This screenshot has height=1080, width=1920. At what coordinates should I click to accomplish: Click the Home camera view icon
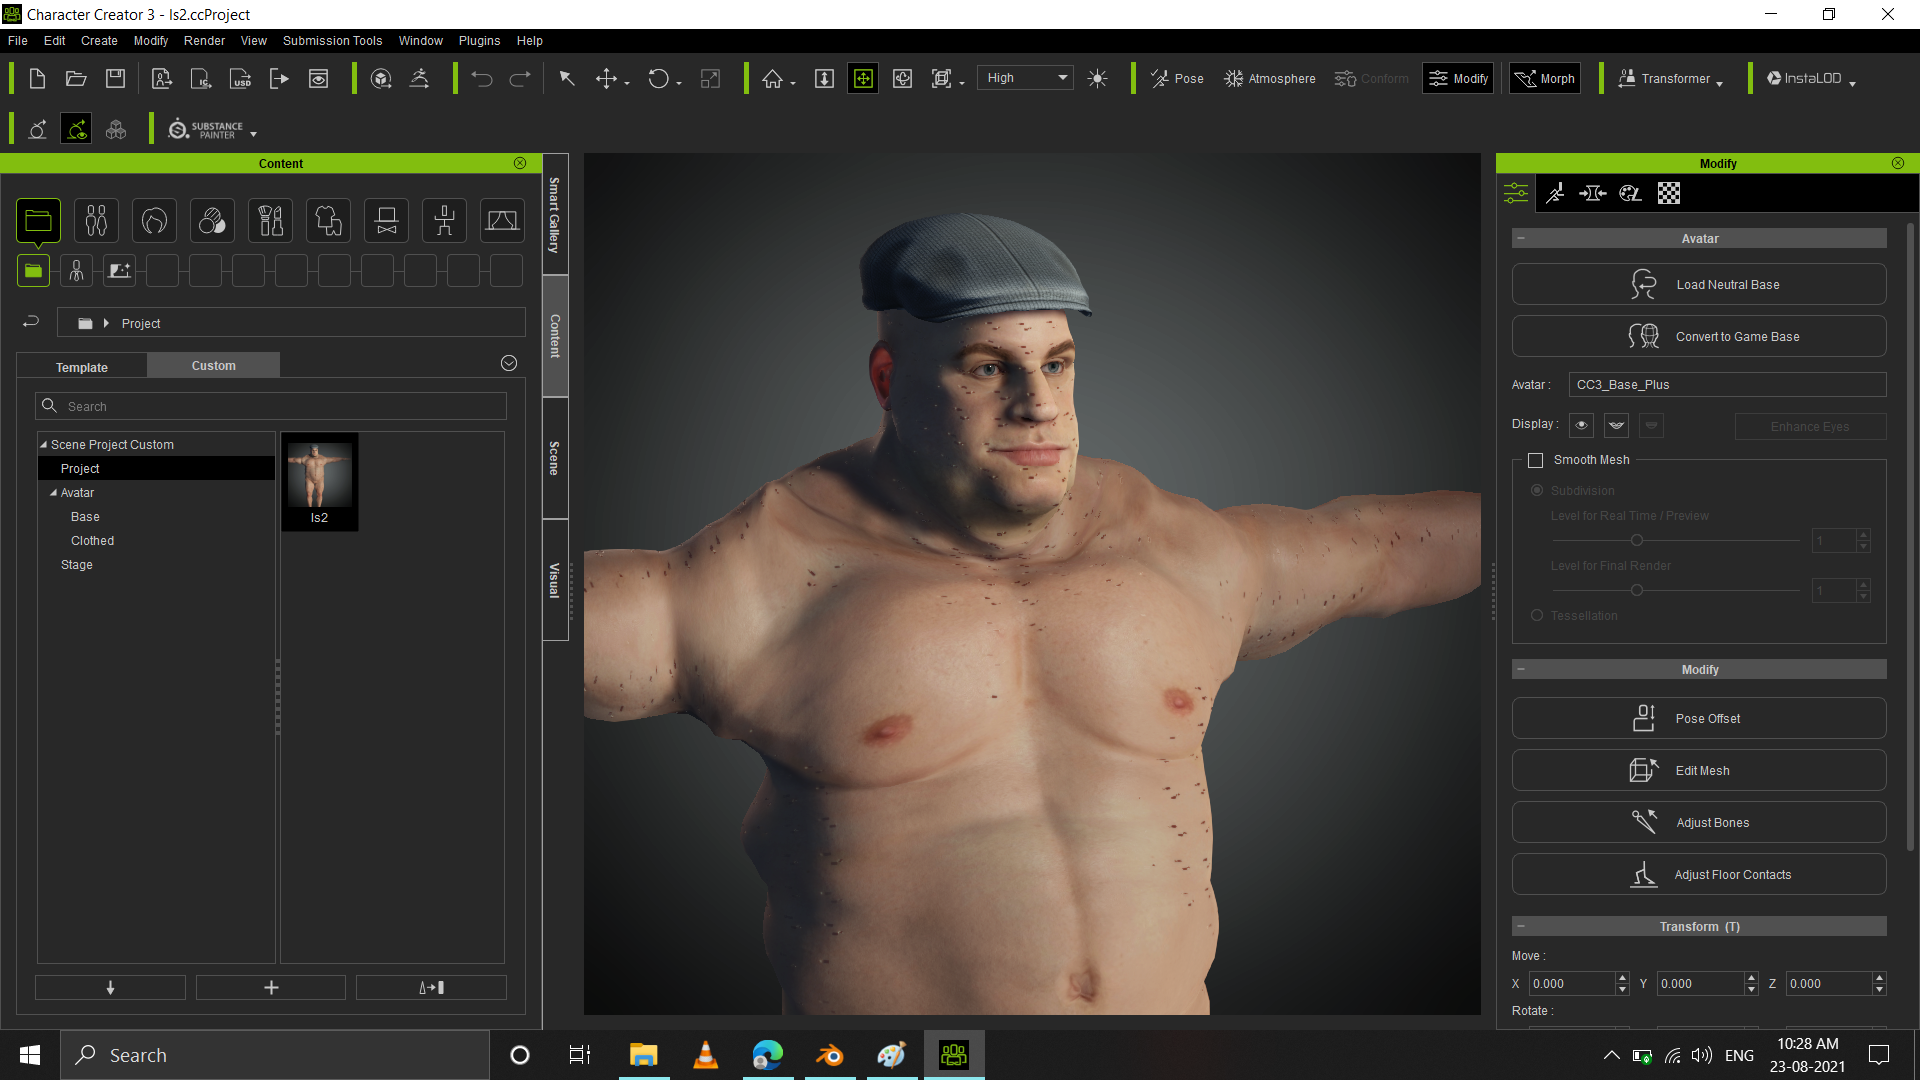[772, 78]
